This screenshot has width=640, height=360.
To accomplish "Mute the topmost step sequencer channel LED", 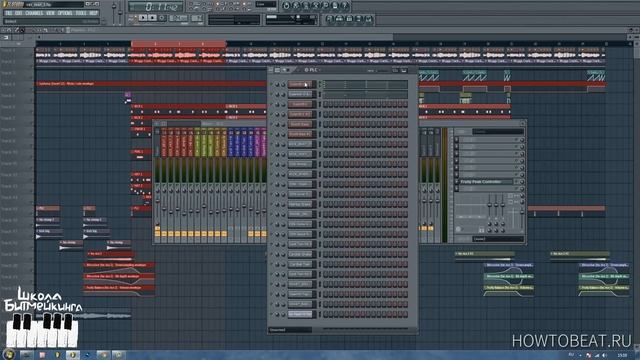I will tap(271, 84).
